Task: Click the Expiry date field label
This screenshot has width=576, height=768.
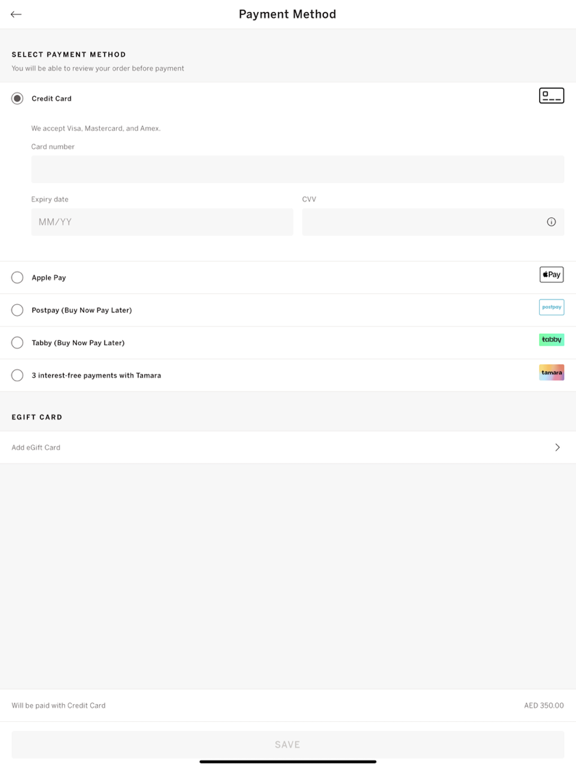Action: [49, 199]
